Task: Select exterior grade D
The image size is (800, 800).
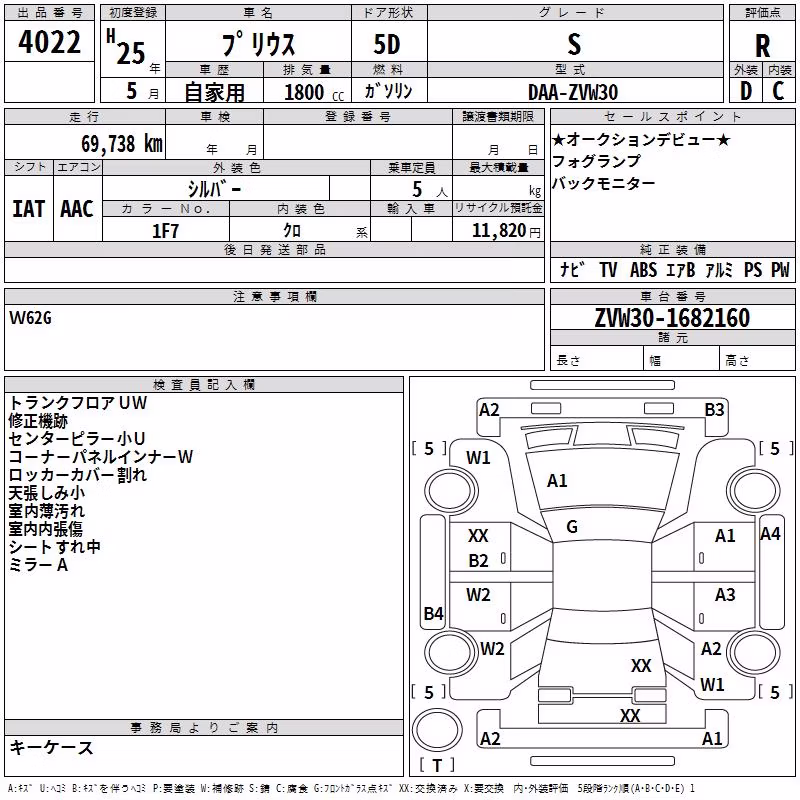Action: tap(746, 91)
